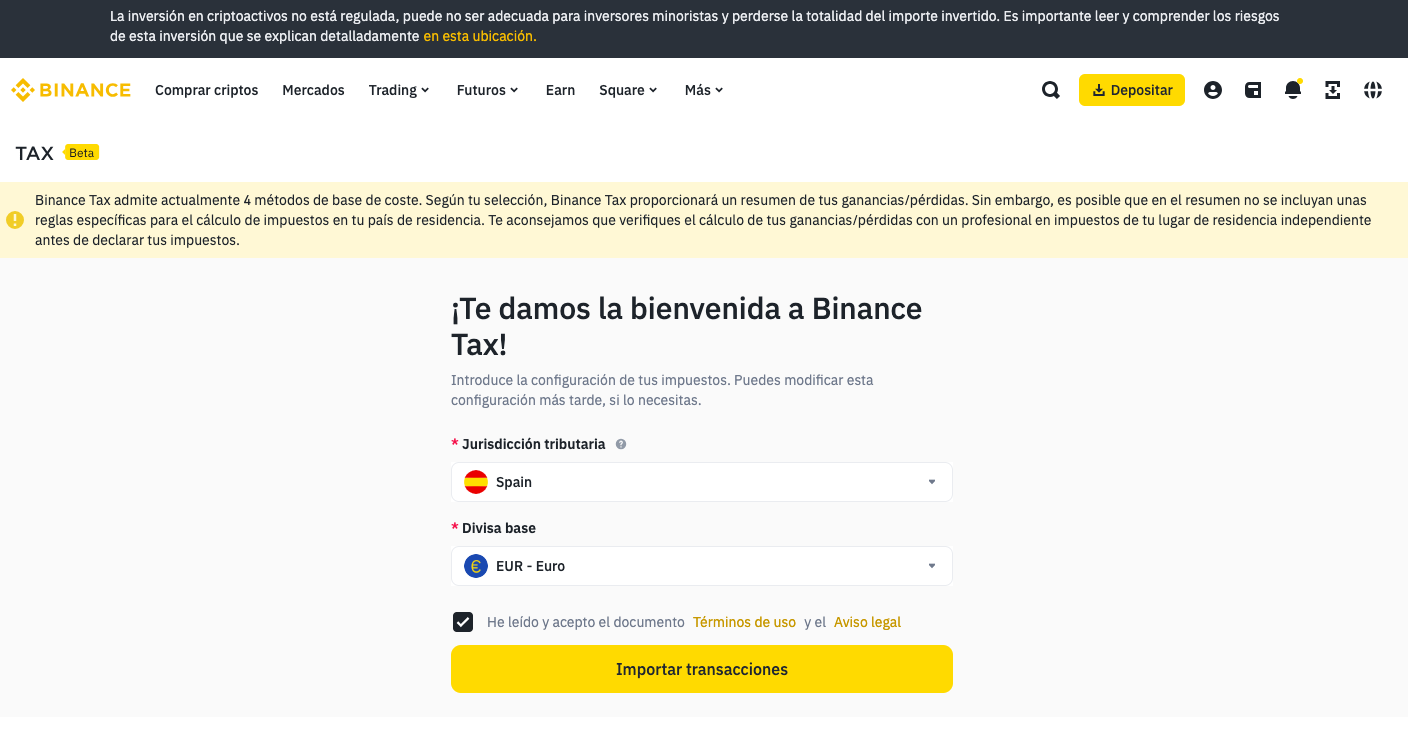Image resolution: width=1408 pixels, height=734 pixels.
Task: Open the user profile icon
Action: (x=1213, y=90)
